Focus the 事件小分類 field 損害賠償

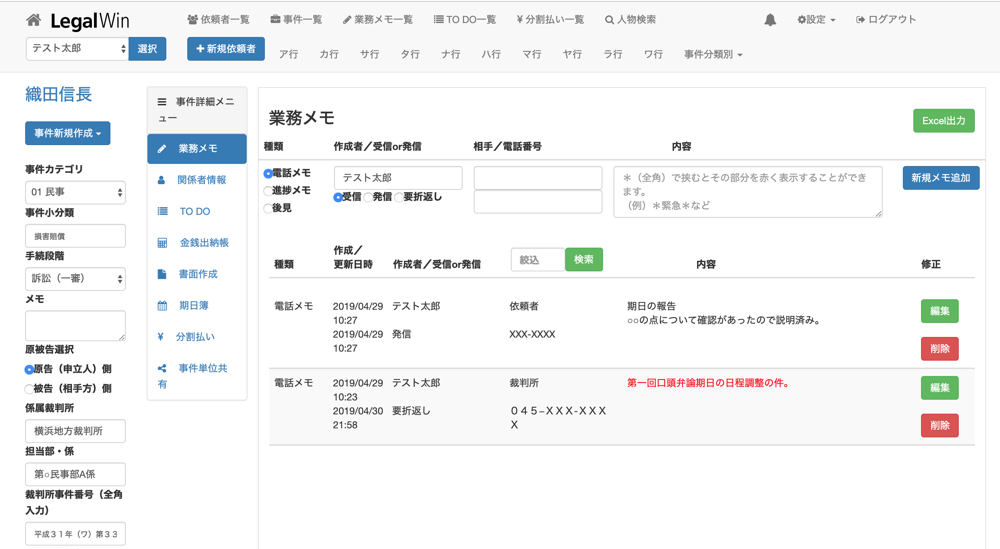pyautogui.click(x=75, y=236)
